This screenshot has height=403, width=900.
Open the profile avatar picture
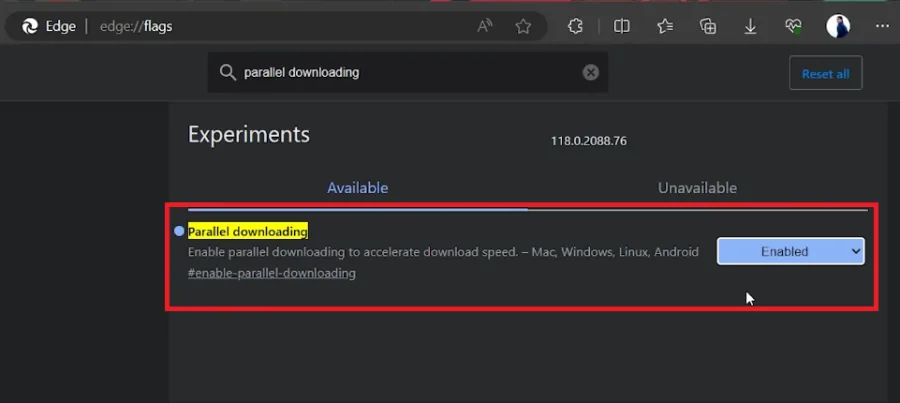click(838, 26)
